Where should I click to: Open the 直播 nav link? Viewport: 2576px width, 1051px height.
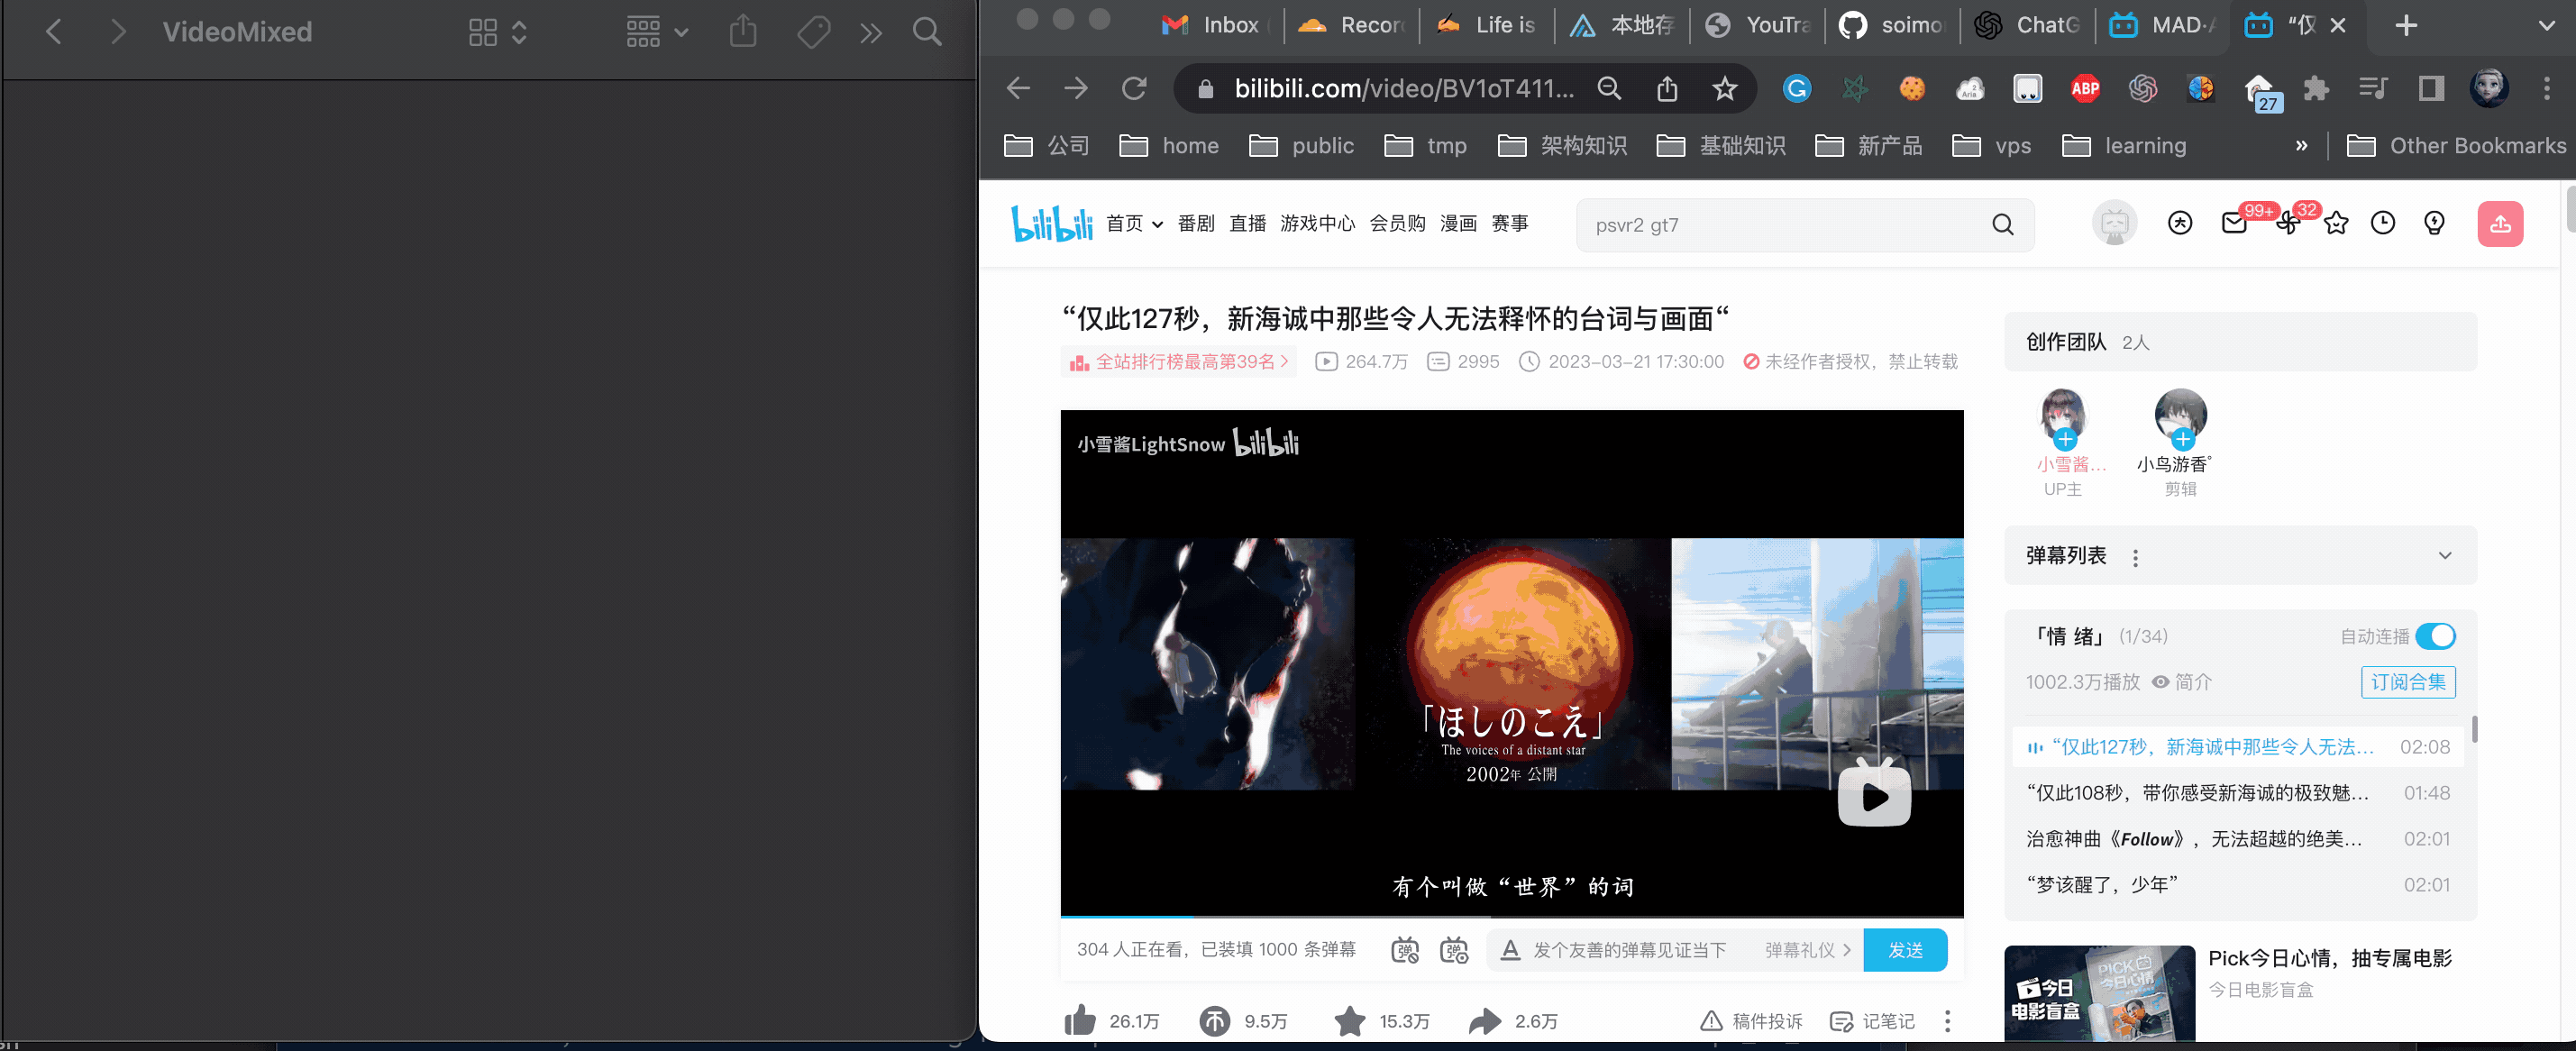coord(1247,224)
